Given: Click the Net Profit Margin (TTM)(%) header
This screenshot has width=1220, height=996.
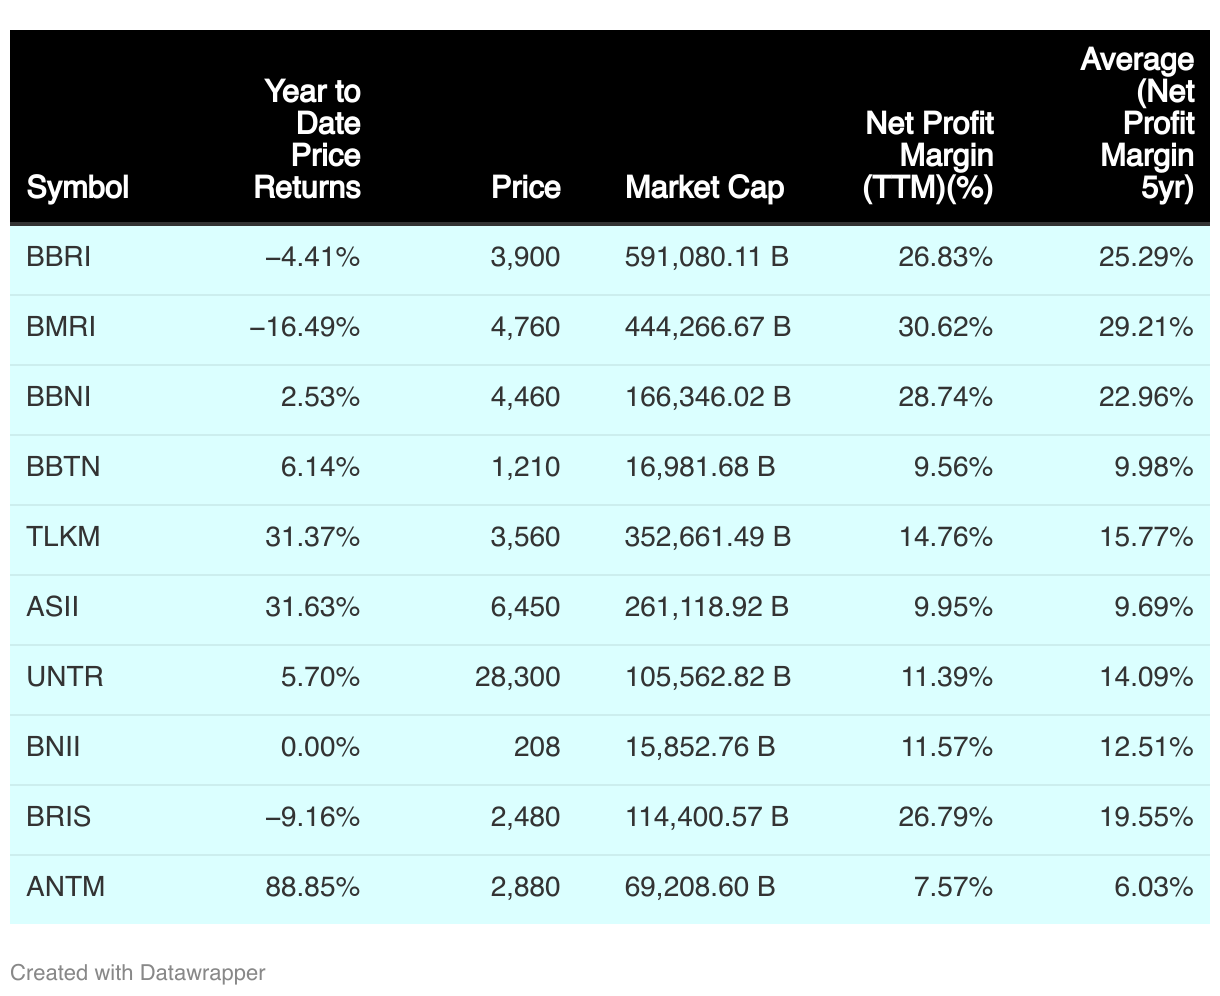Looking at the screenshot, I should [x=929, y=155].
